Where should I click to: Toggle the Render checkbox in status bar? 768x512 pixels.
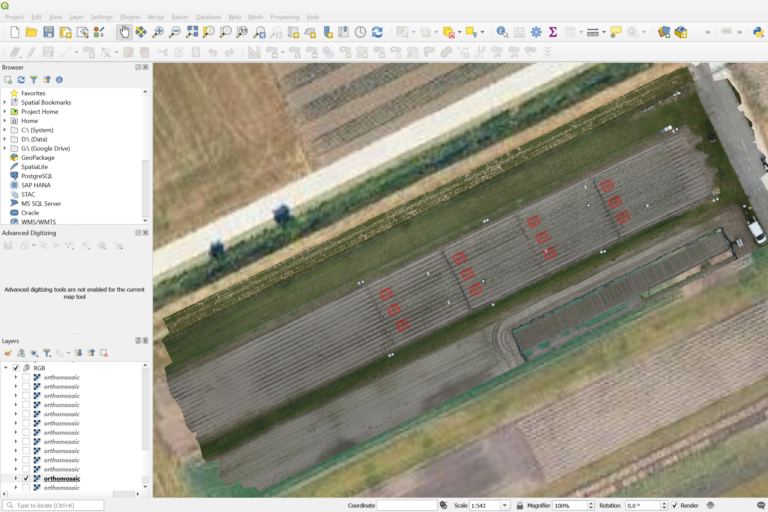tap(675, 506)
